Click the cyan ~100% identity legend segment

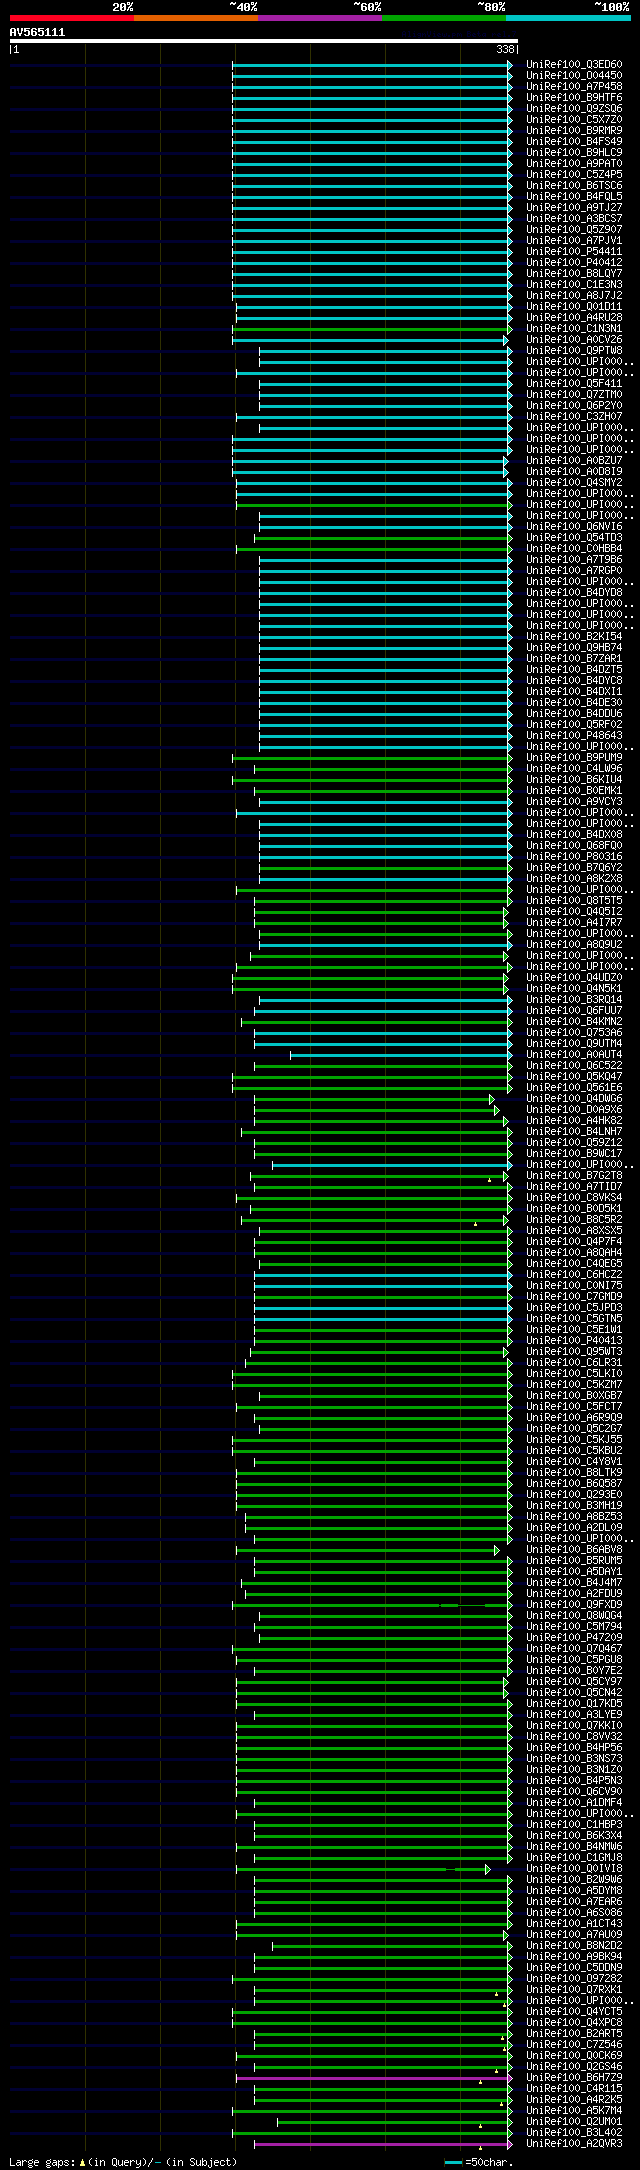pos(568,18)
